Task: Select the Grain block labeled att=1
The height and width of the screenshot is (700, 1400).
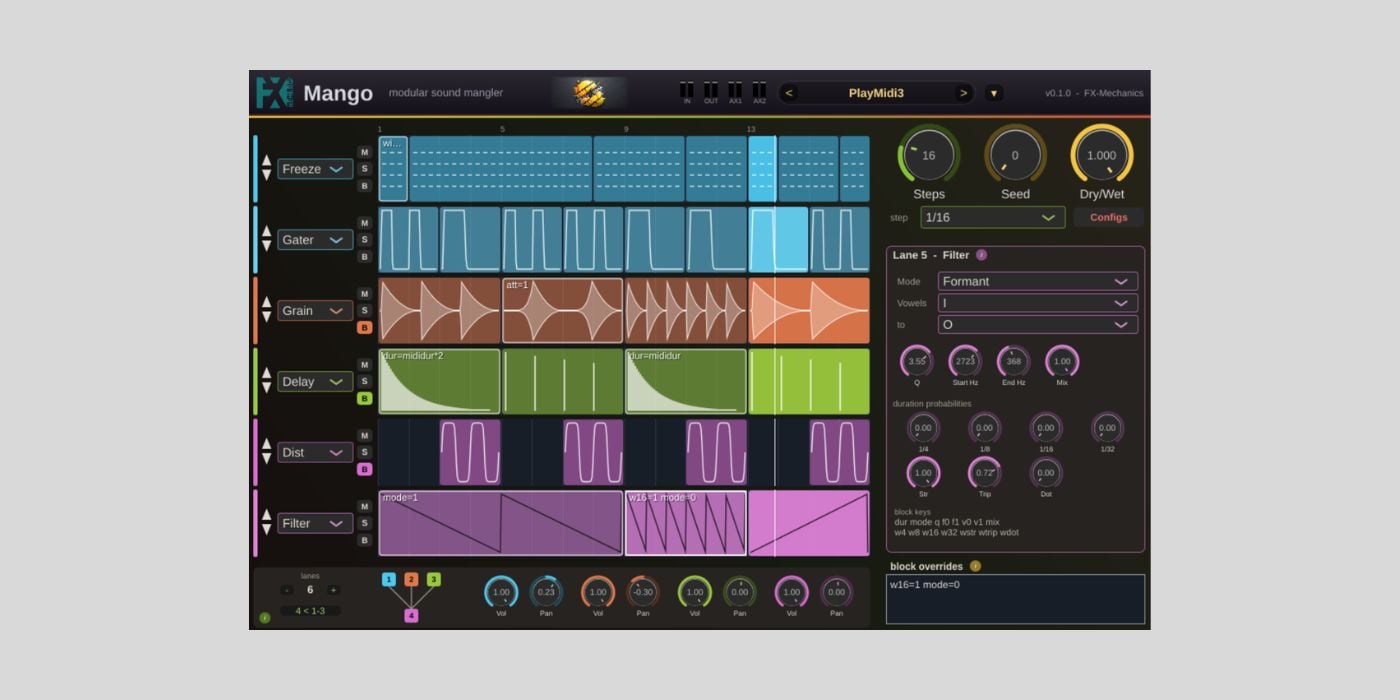Action: point(562,311)
